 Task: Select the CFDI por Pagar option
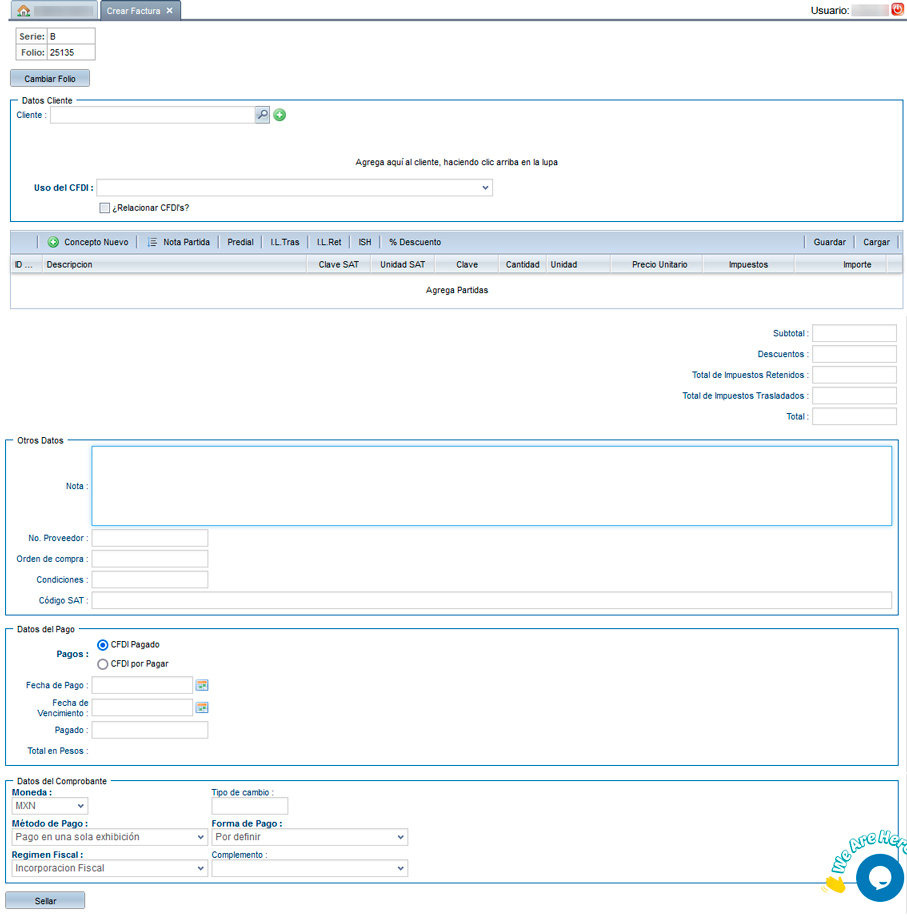103,664
